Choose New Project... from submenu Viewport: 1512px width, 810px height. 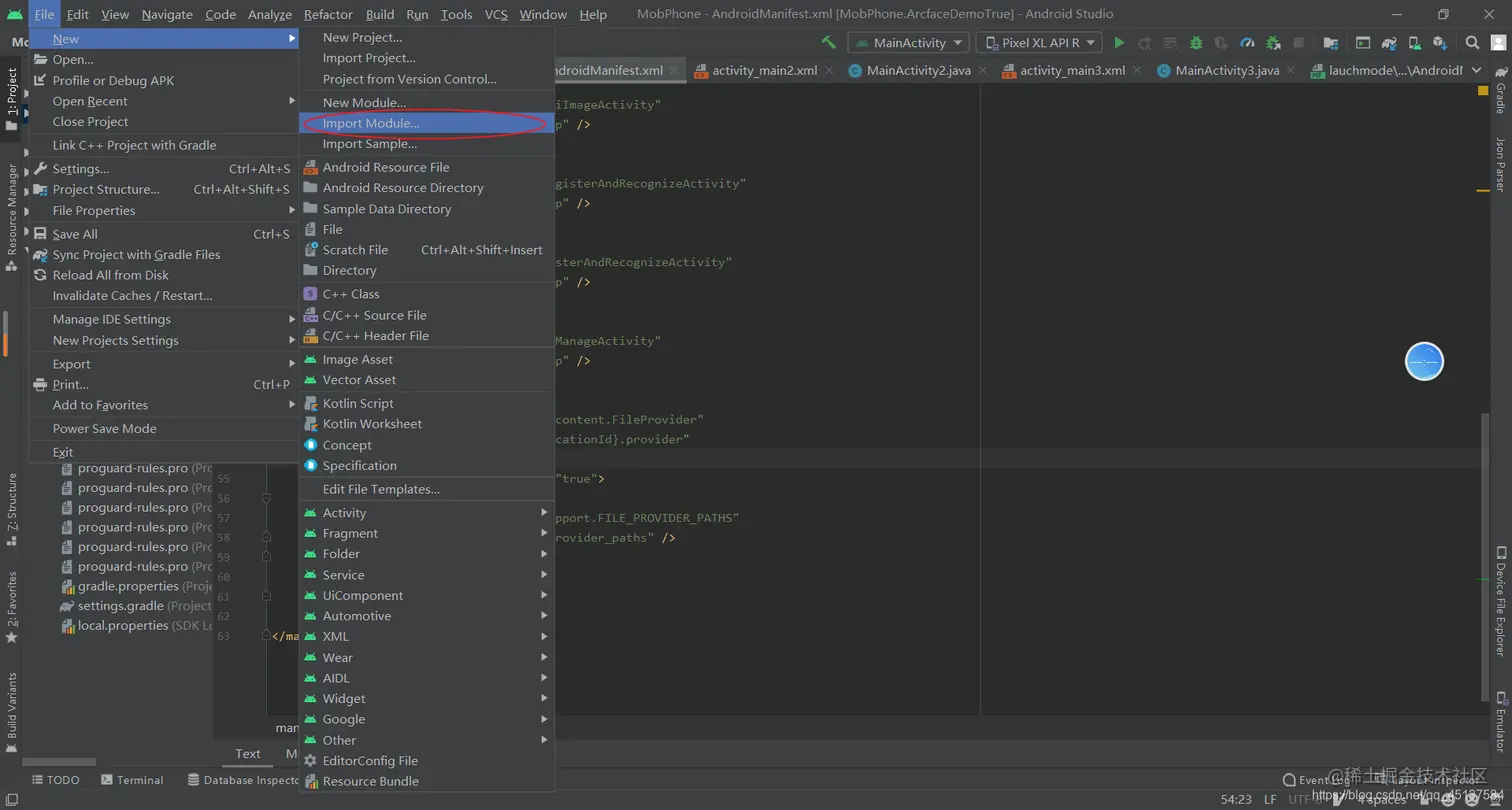pos(426,37)
